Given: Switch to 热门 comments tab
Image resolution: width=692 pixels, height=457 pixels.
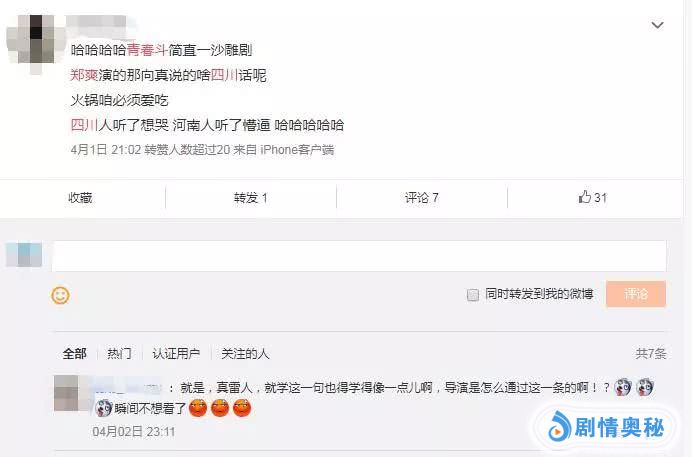Looking at the screenshot, I should pos(119,353).
